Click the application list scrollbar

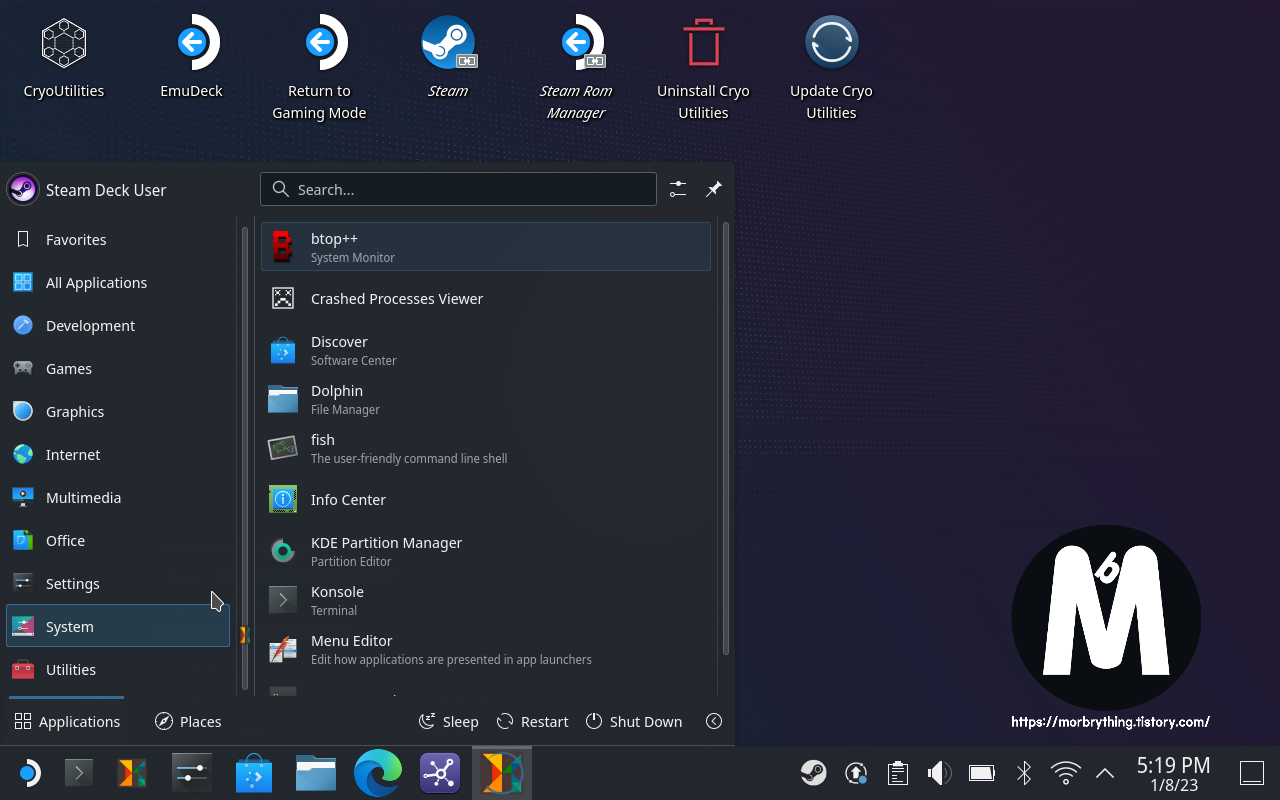(x=726, y=438)
